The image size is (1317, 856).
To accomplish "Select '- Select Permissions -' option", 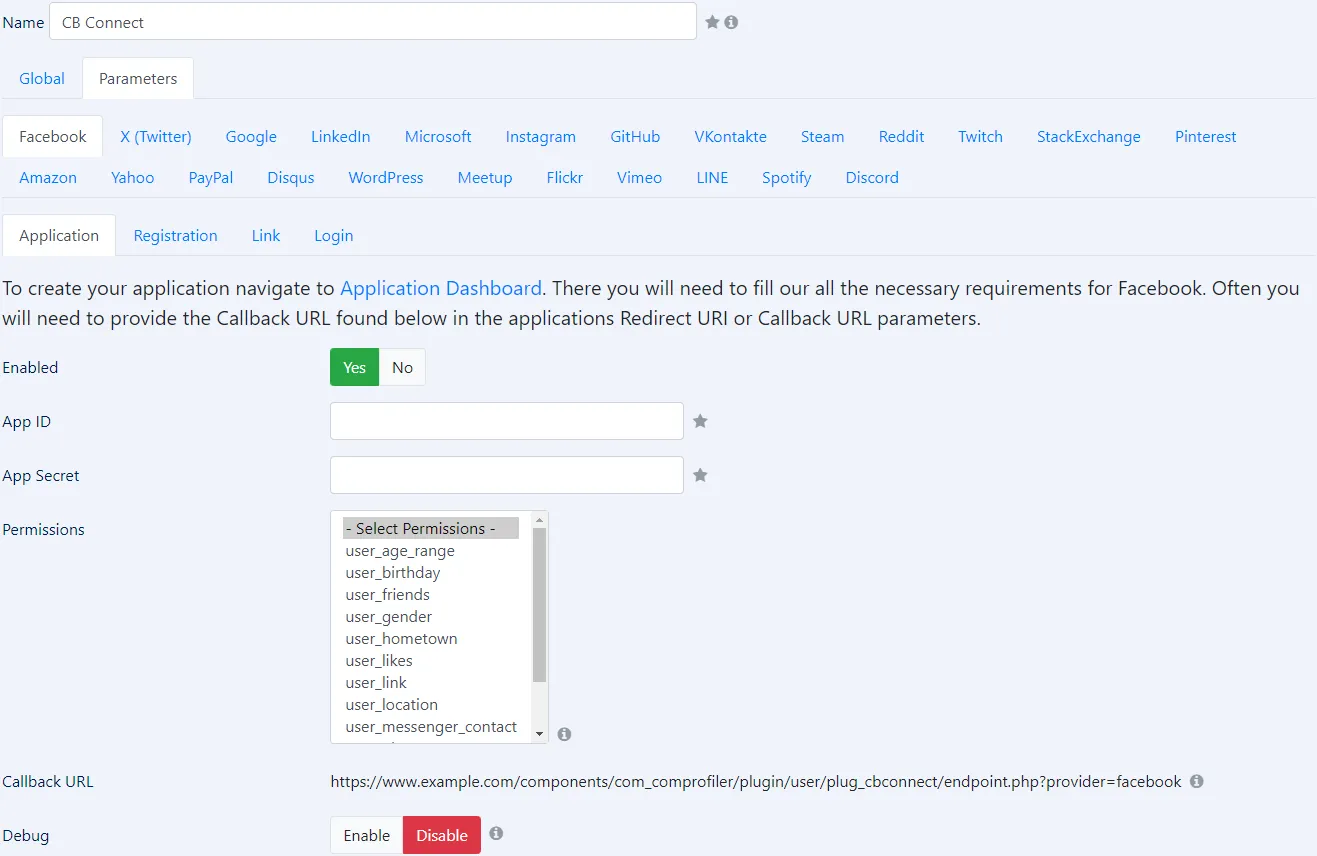I will [430, 528].
